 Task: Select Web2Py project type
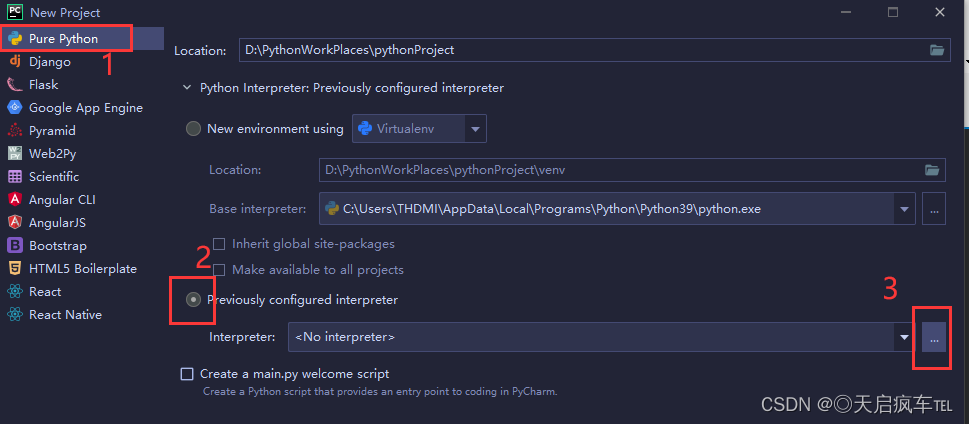point(82,153)
